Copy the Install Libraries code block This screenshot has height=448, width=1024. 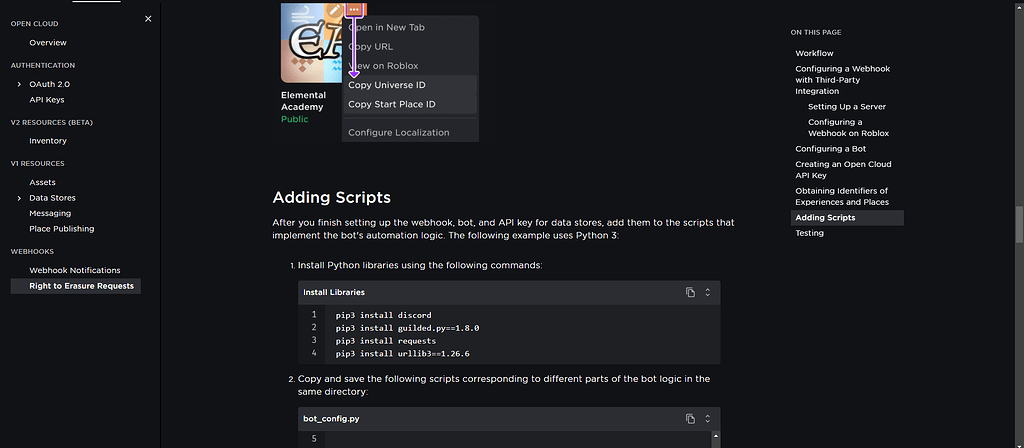(x=690, y=292)
